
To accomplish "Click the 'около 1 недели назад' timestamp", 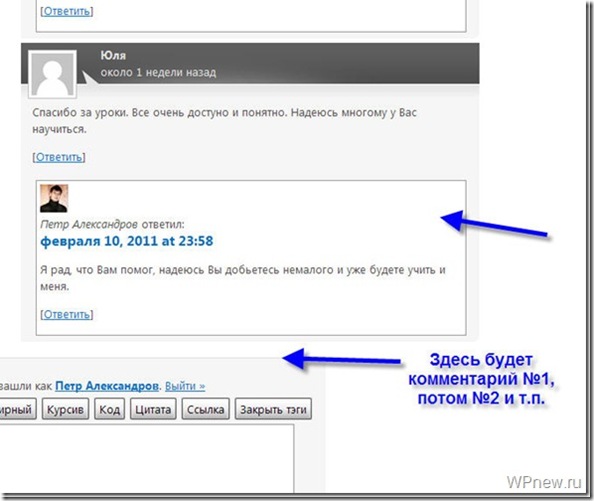I will click(158, 72).
